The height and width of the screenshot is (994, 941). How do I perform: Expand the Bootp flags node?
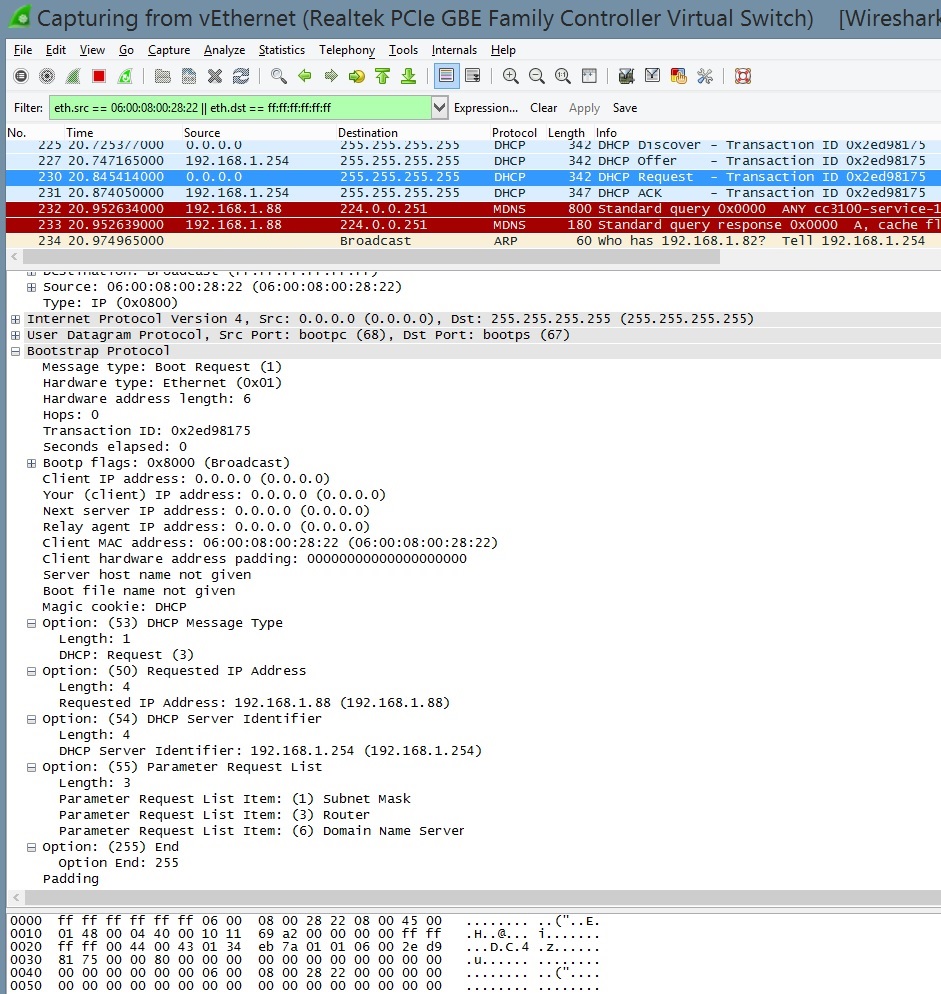coord(31,463)
